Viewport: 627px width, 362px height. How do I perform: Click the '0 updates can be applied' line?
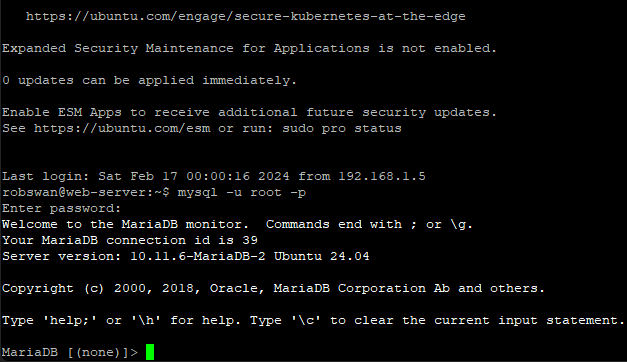[x=150, y=80]
